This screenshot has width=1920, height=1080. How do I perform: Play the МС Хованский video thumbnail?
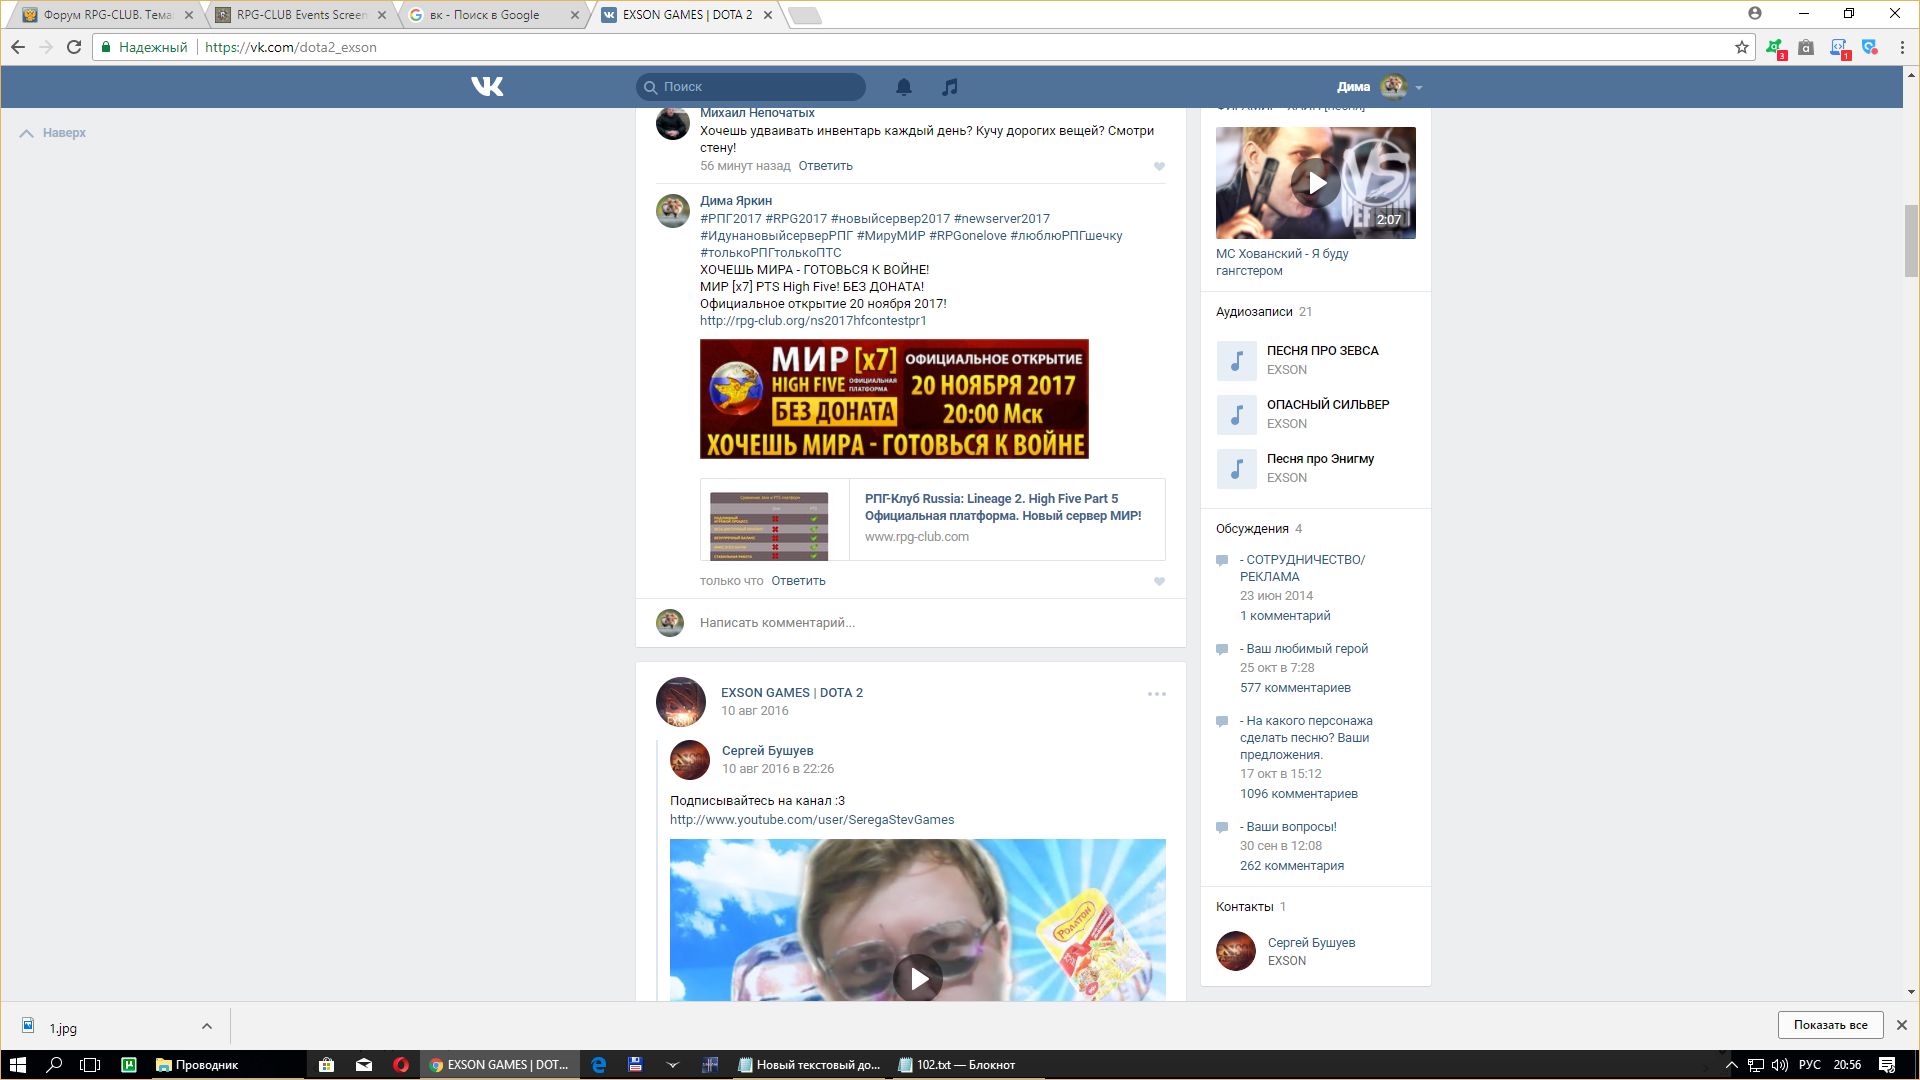coord(1316,183)
